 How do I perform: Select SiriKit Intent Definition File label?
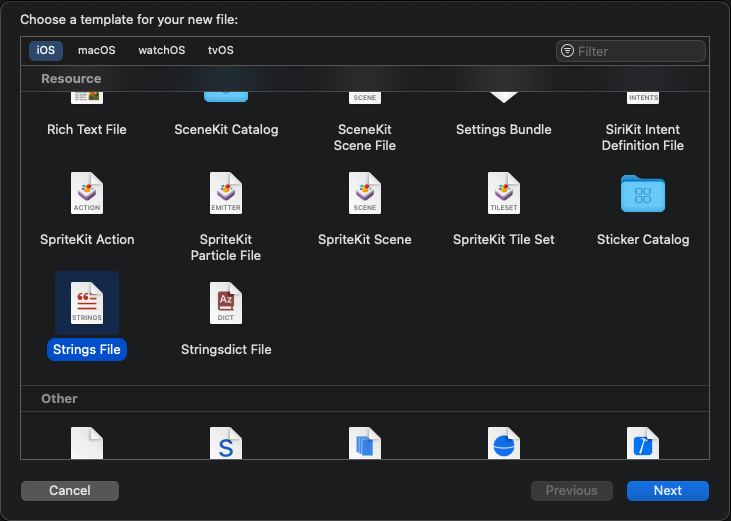643,137
